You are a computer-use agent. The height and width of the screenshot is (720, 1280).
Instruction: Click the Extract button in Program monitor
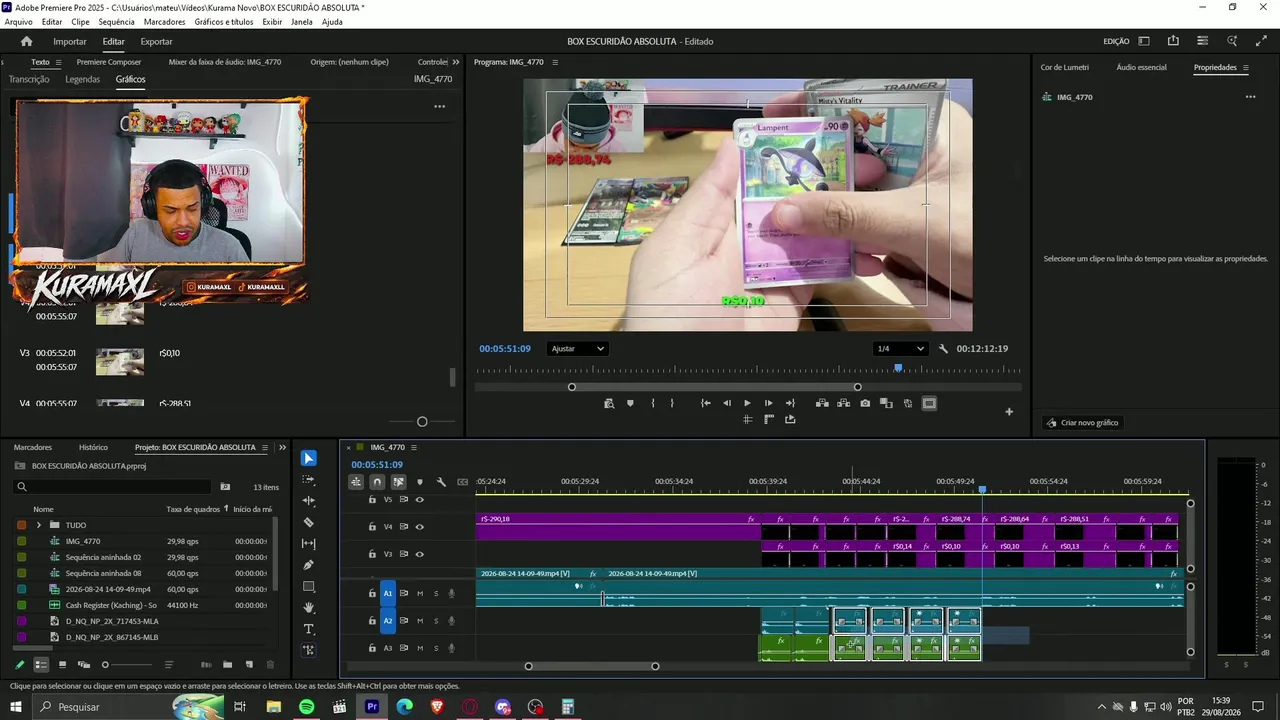coord(844,403)
